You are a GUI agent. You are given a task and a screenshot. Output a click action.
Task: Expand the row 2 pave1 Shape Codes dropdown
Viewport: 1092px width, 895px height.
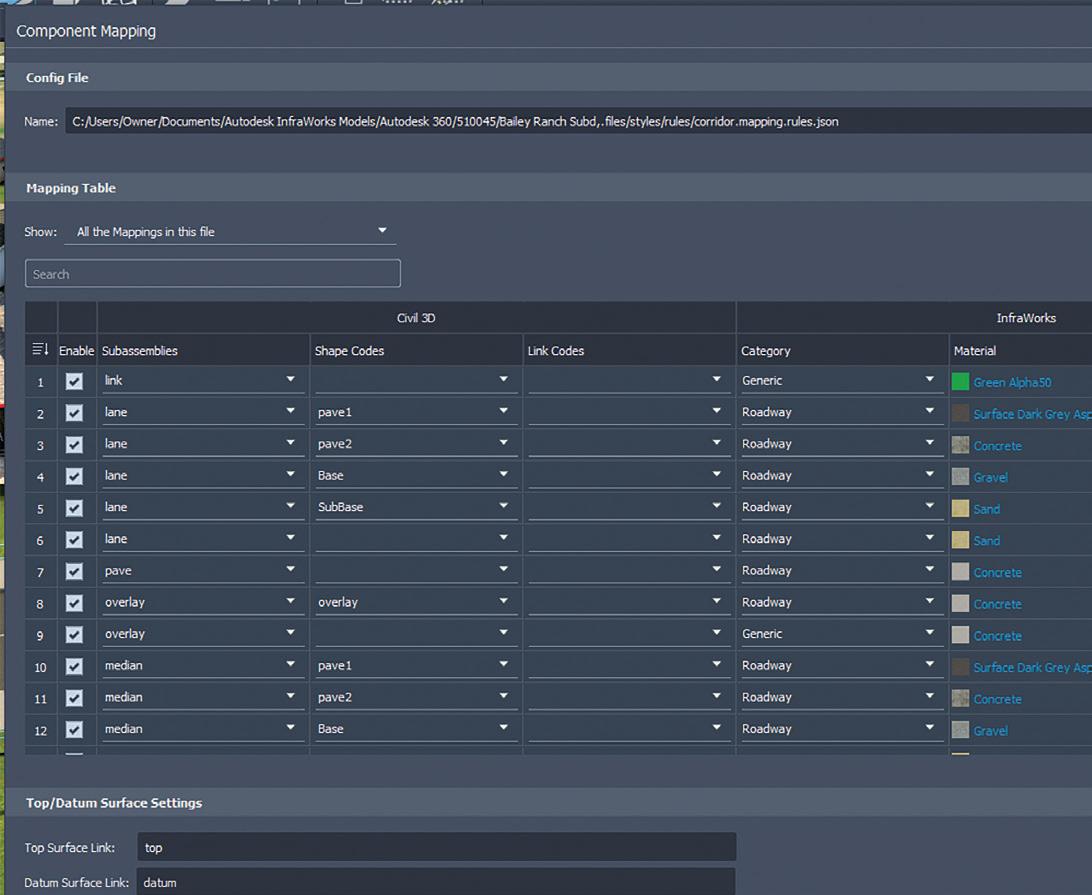416,412
